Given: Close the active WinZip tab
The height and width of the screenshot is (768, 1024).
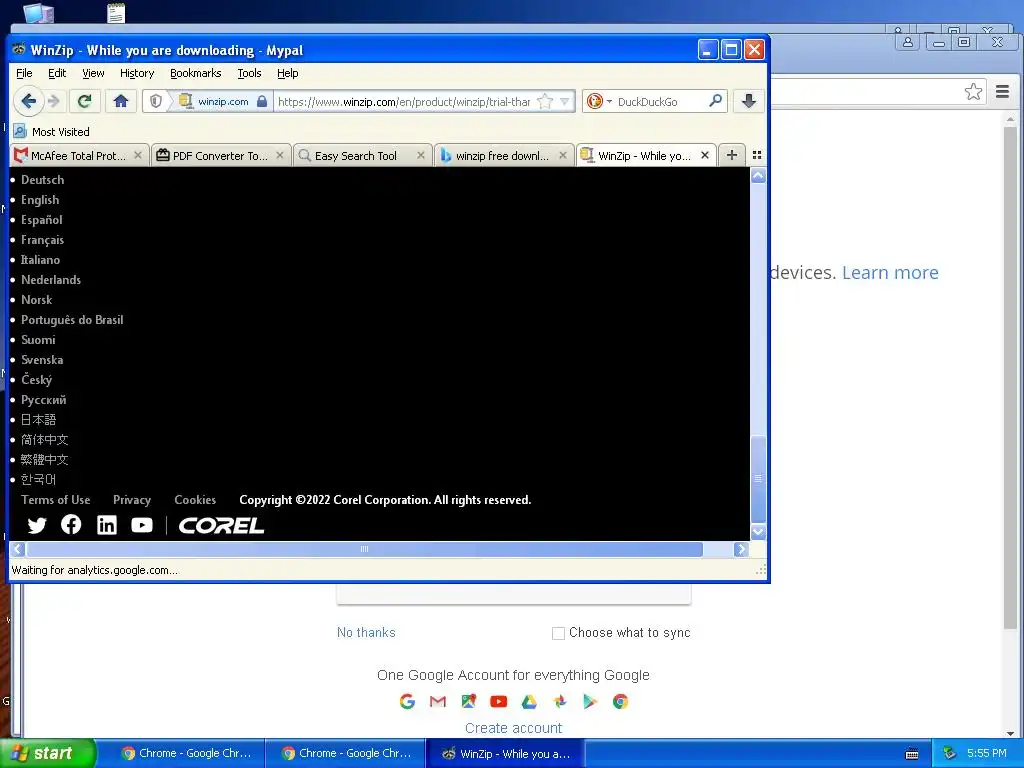Looking at the screenshot, I should click(705, 155).
